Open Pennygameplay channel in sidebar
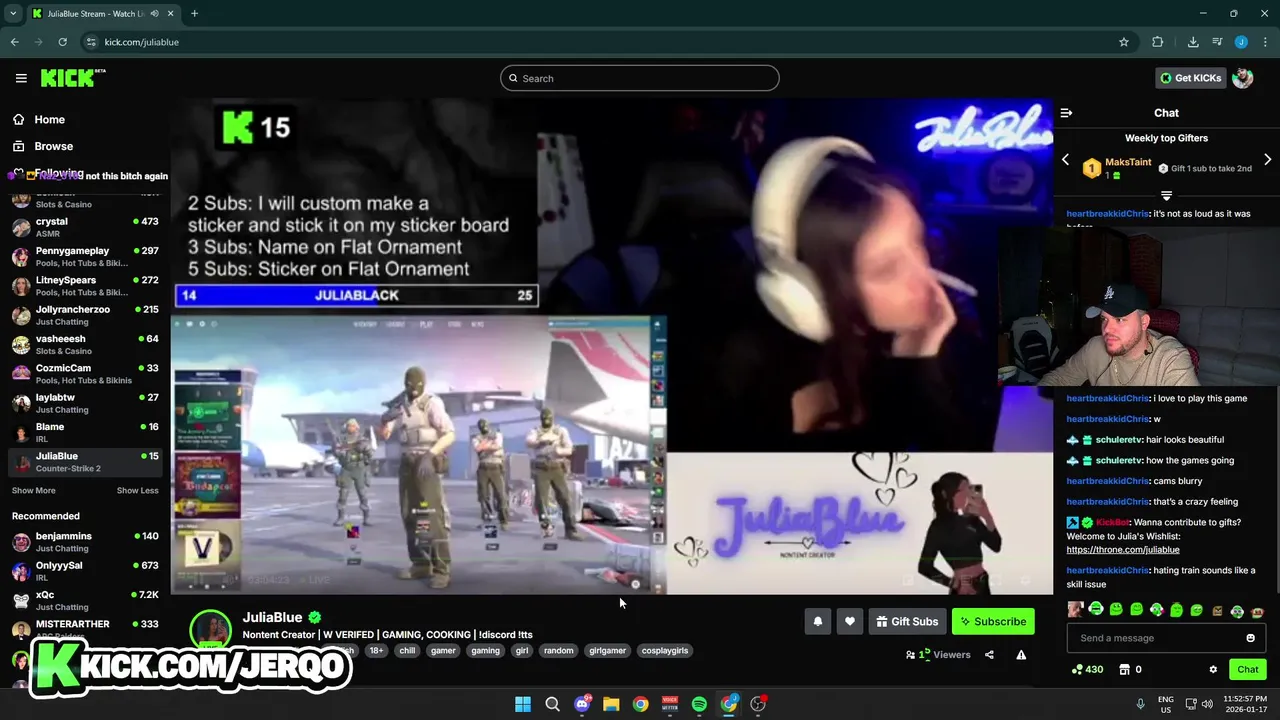The width and height of the screenshot is (1280, 720). click(x=85, y=256)
